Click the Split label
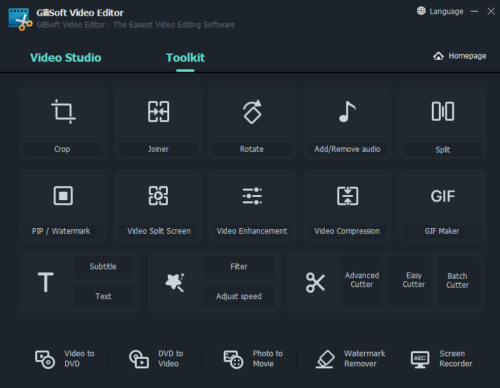The image size is (500, 388). 443,150
